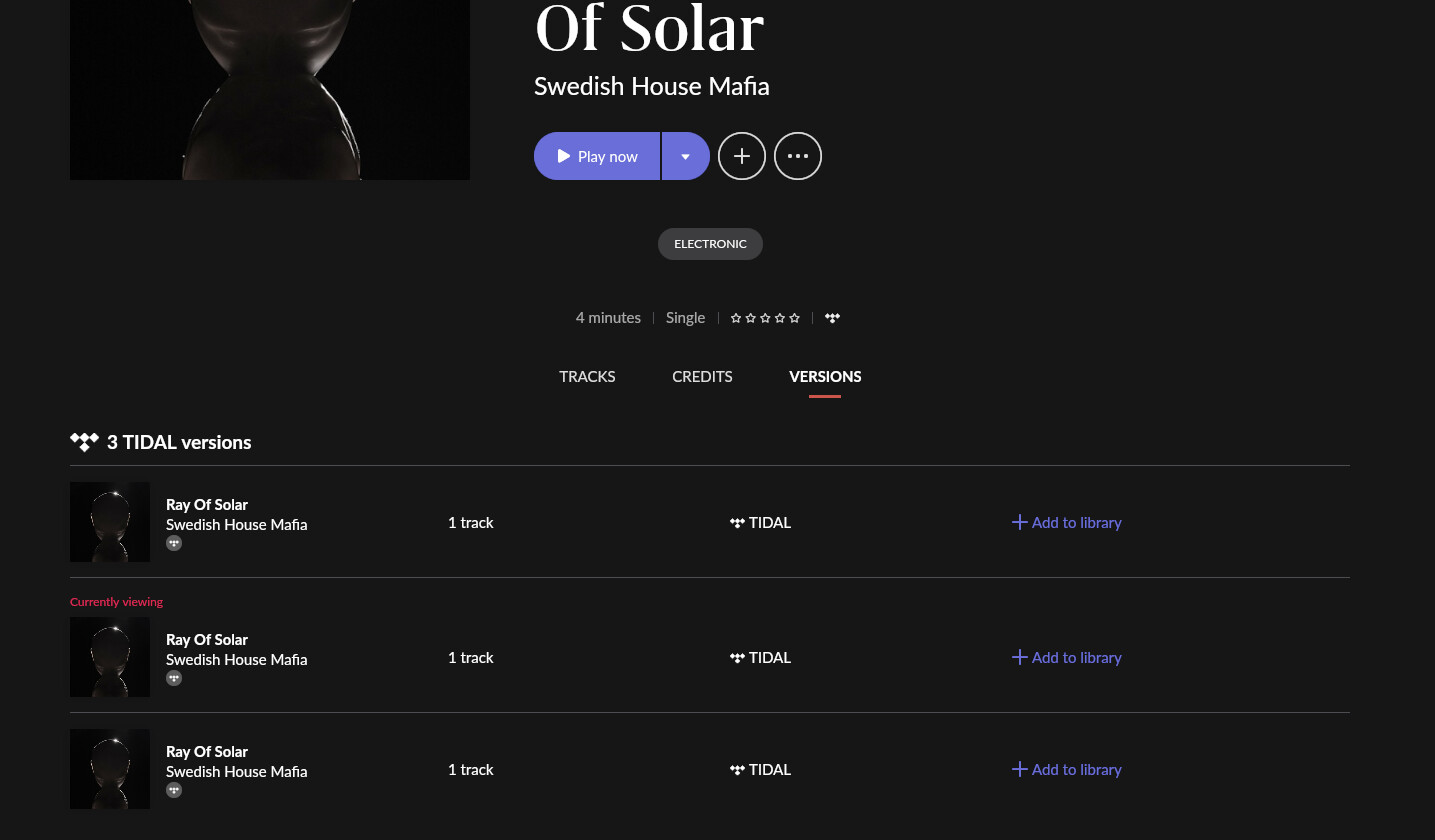Click Add to library for the last version
Image resolution: width=1435 pixels, height=840 pixels.
(x=1066, y=769)
